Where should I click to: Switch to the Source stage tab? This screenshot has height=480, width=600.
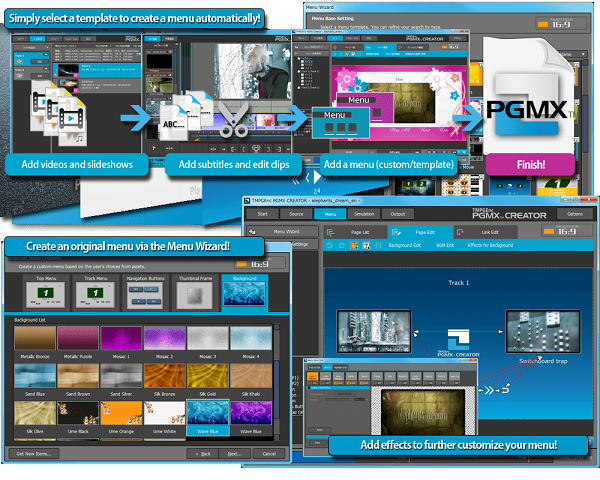point(296,214)
